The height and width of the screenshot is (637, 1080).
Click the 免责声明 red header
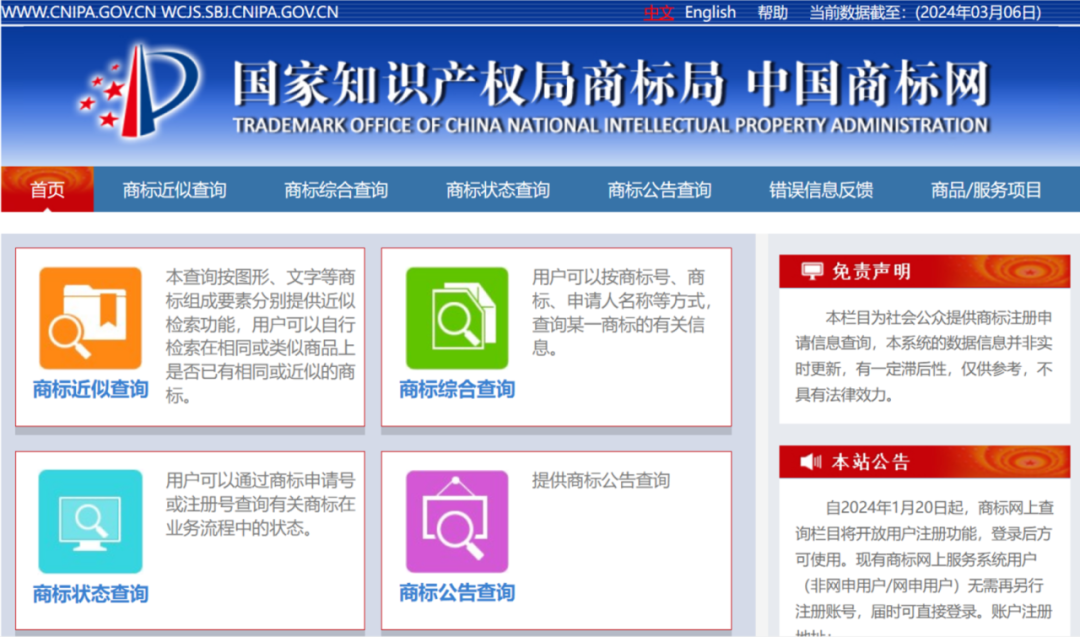(924, 271)
